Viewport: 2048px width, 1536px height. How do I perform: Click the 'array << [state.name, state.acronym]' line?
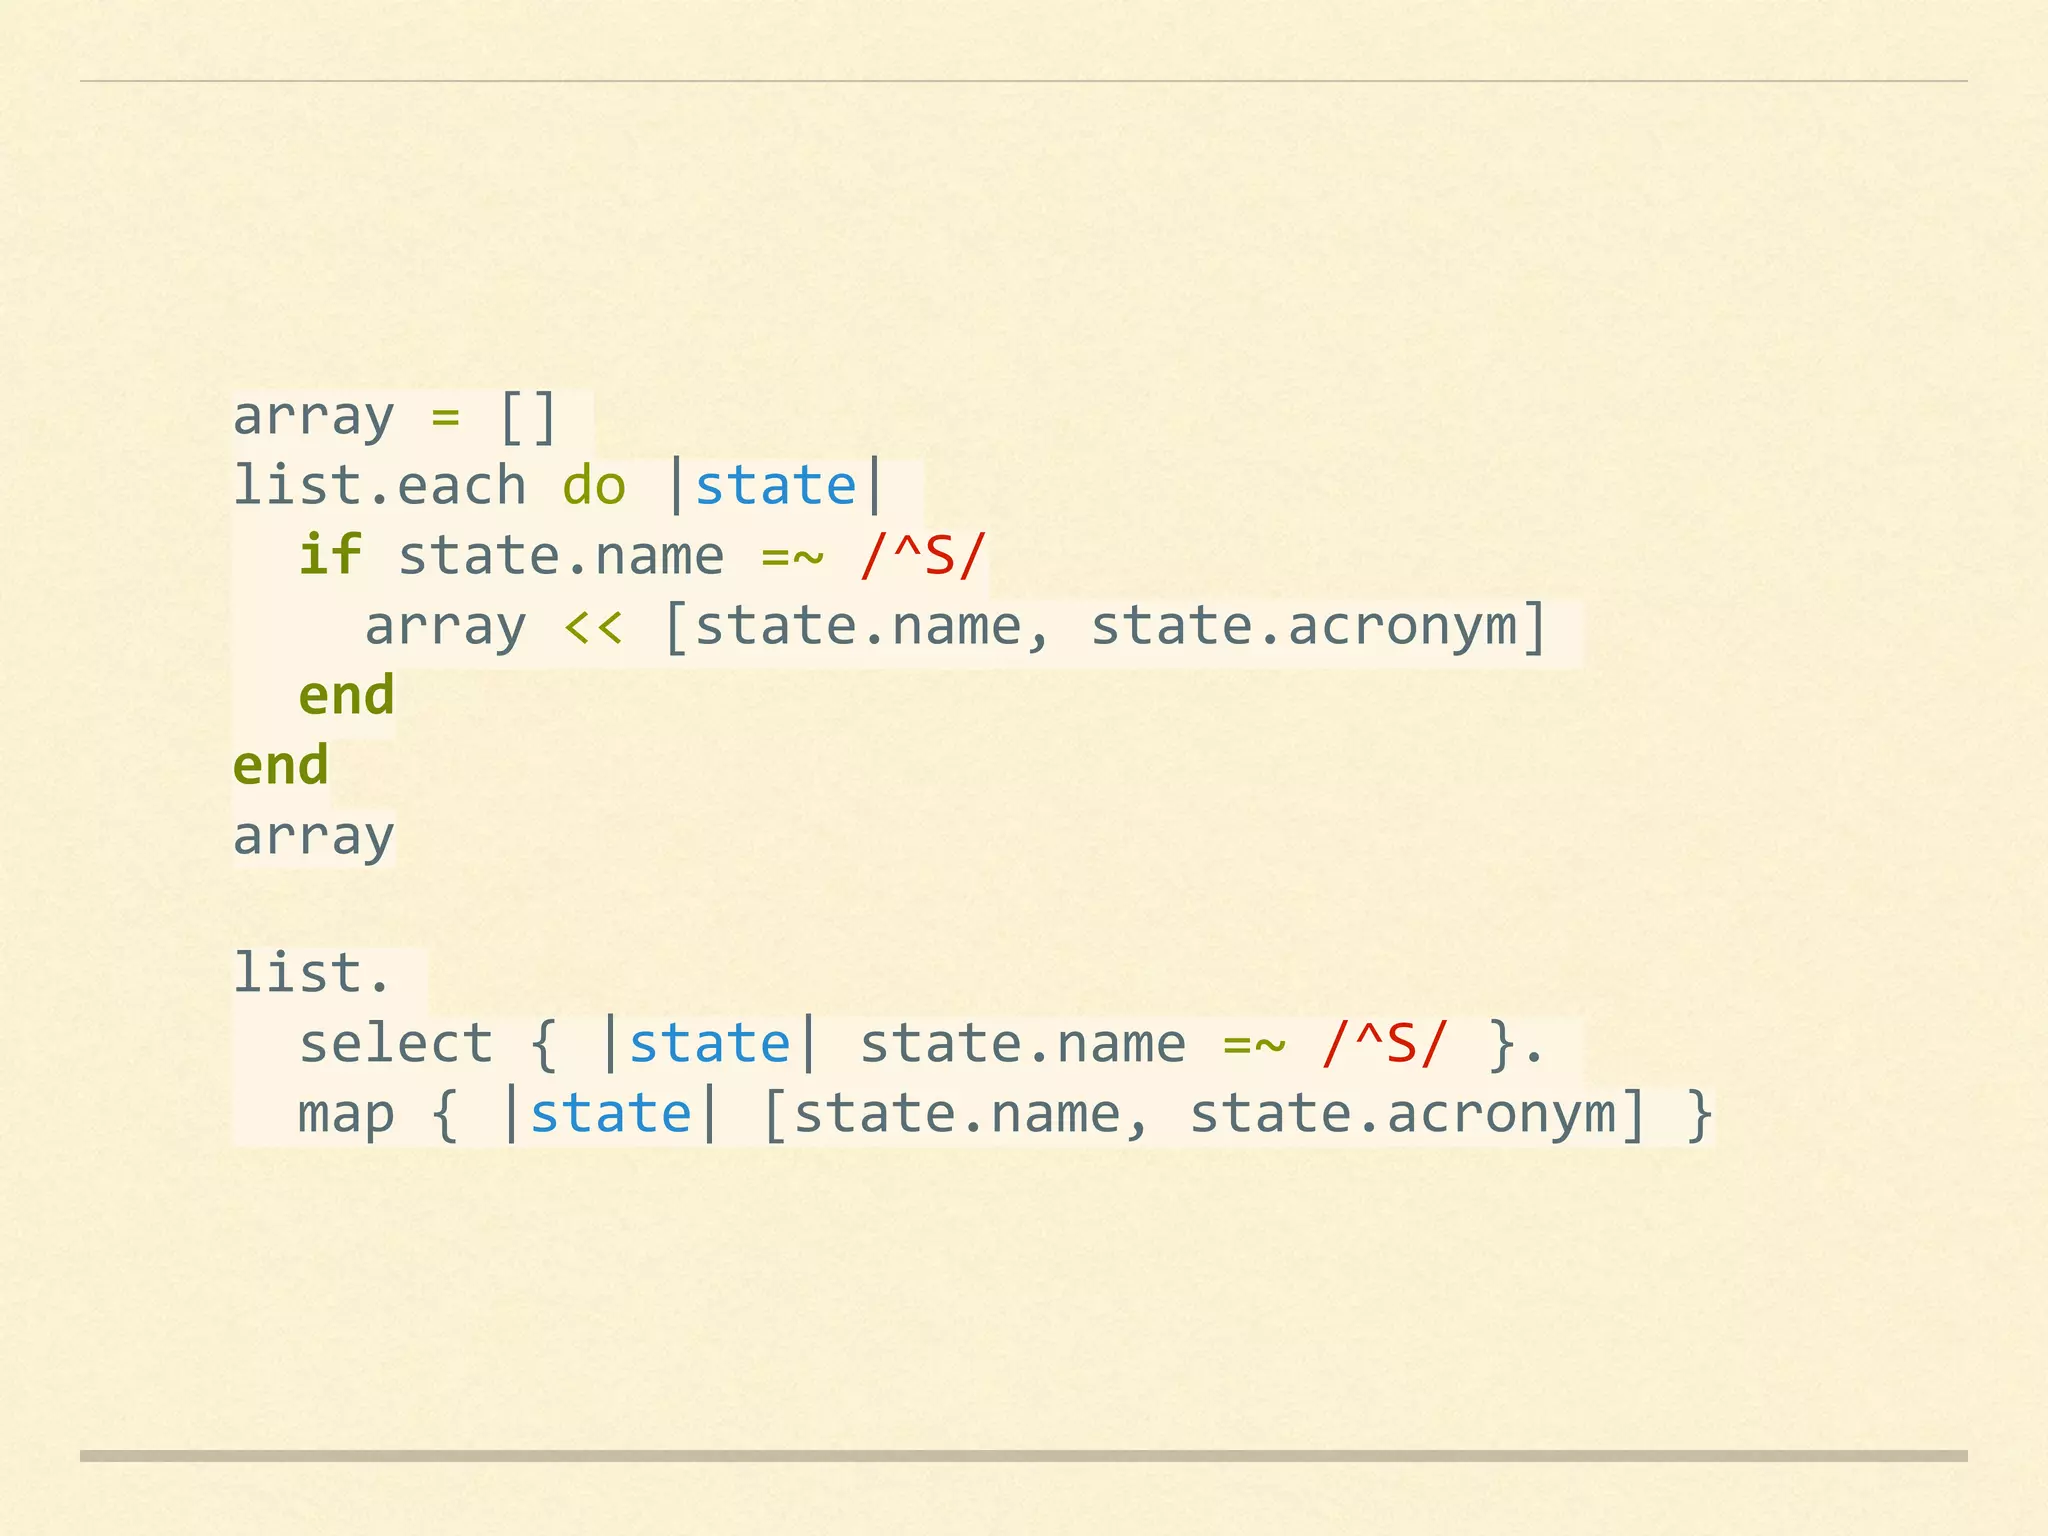coord(956,627)
